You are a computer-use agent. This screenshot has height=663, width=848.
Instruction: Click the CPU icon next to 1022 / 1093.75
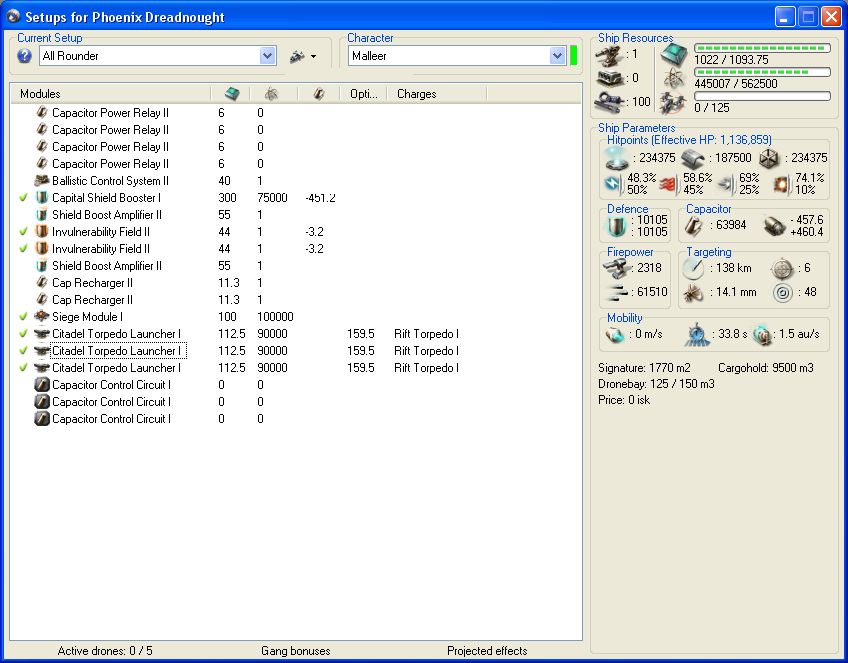(674, 55)
